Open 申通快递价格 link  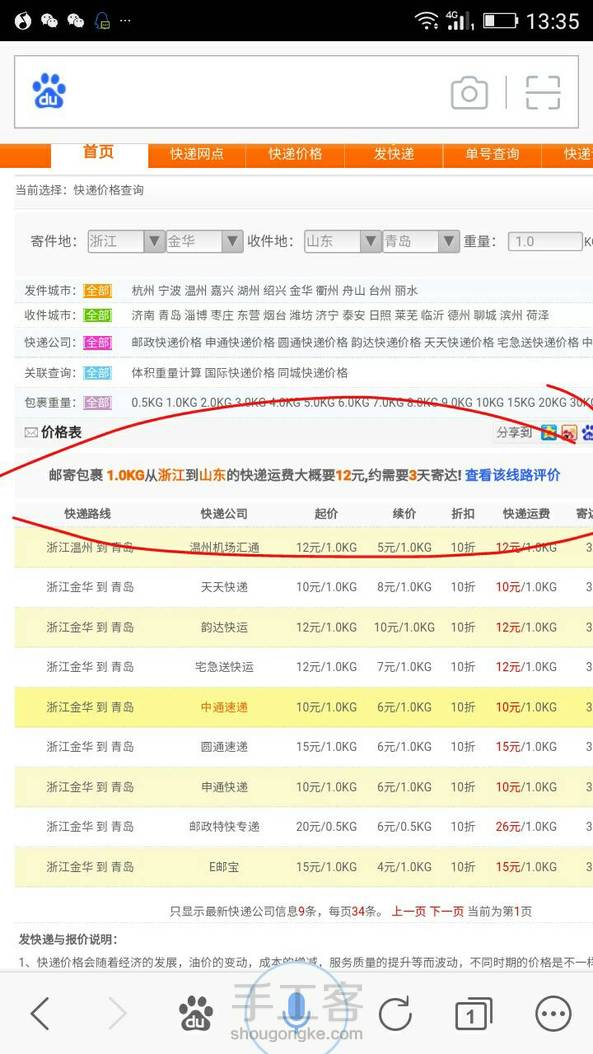(240, 343)
